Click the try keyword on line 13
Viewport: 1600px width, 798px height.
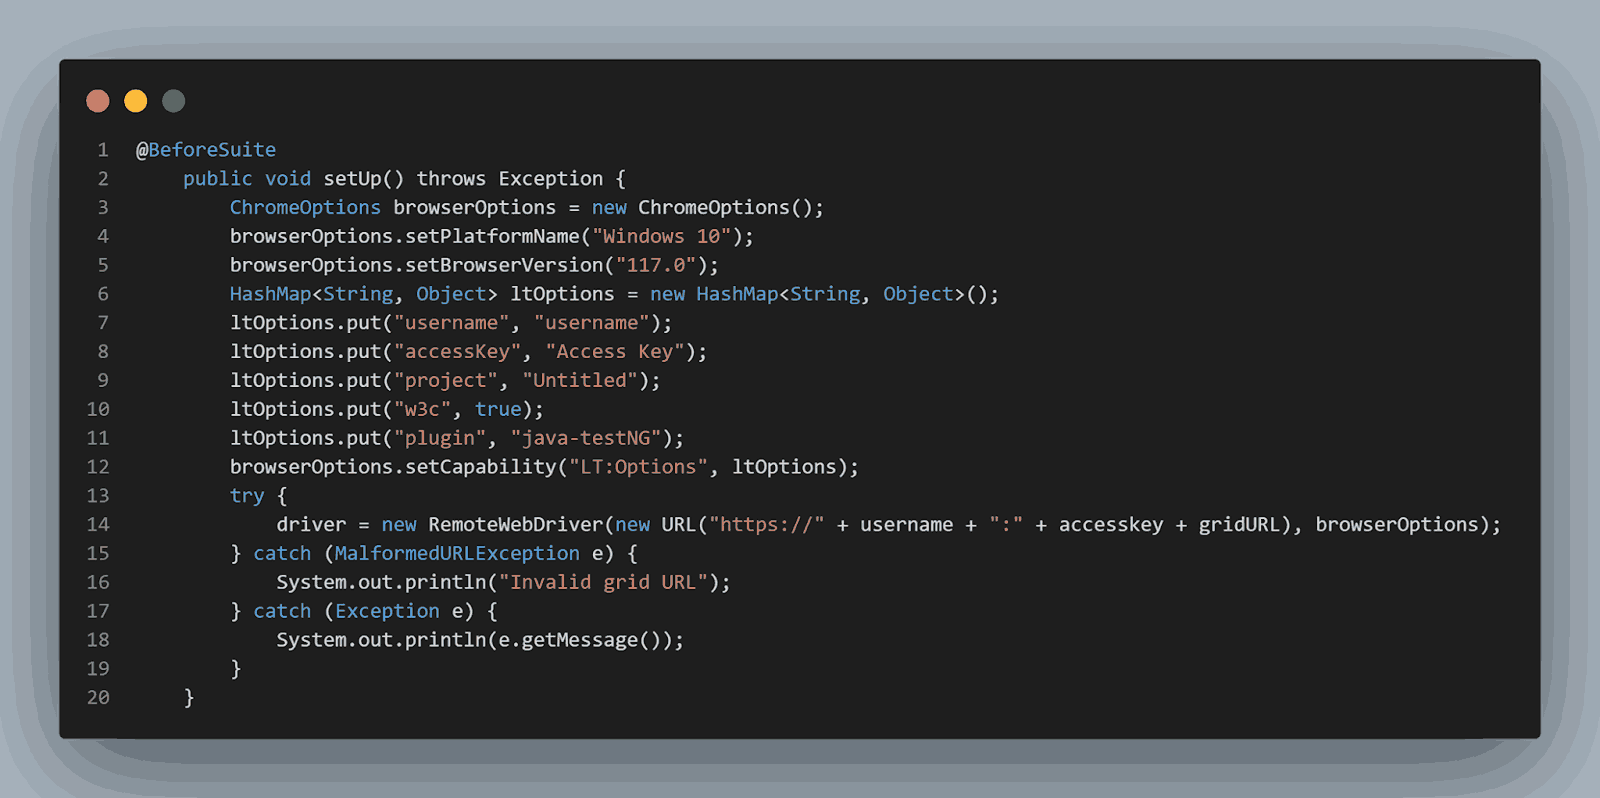click(247, 496)
